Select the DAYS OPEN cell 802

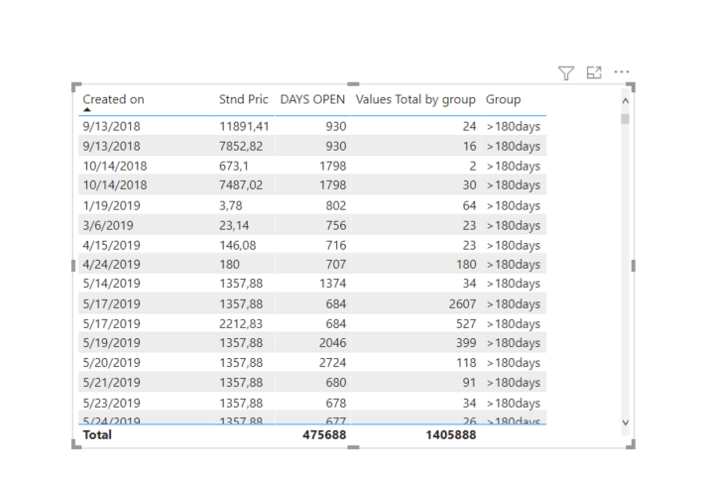pos(336,205)
